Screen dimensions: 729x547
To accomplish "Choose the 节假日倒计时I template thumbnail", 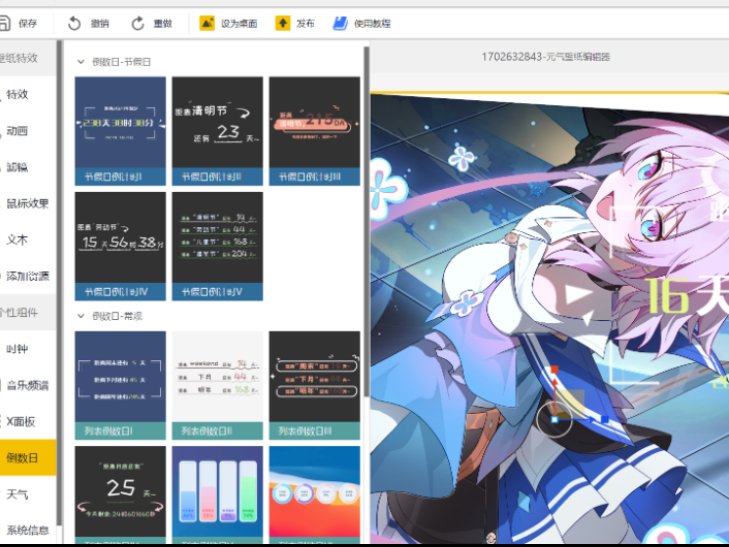I will (120, 131).
